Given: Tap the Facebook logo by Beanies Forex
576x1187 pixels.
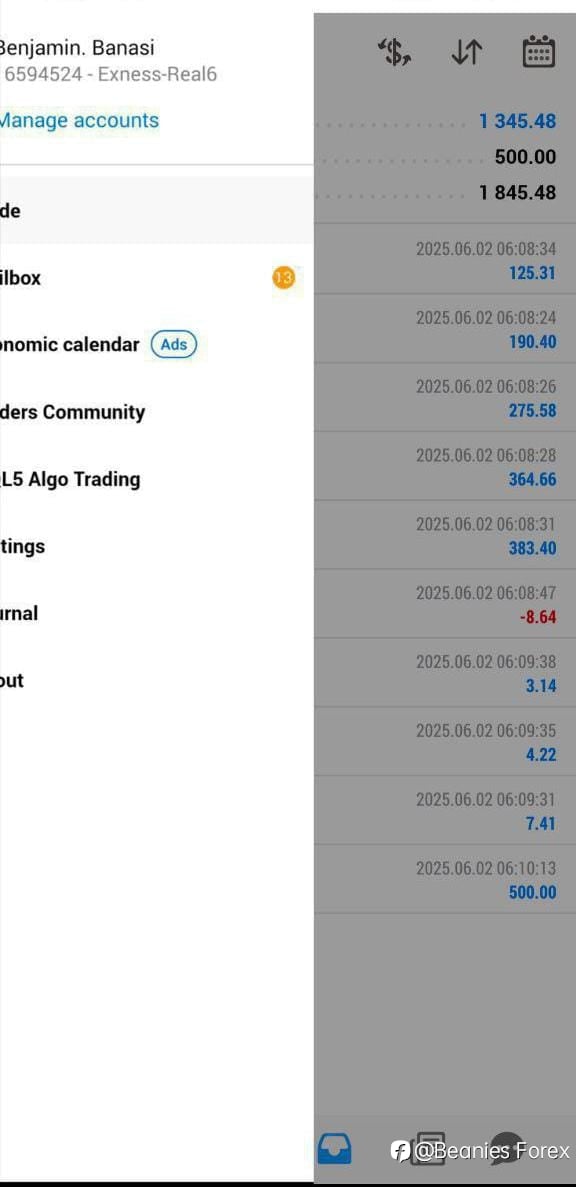Looking at the screenshot, I should tap(400, 1151).
